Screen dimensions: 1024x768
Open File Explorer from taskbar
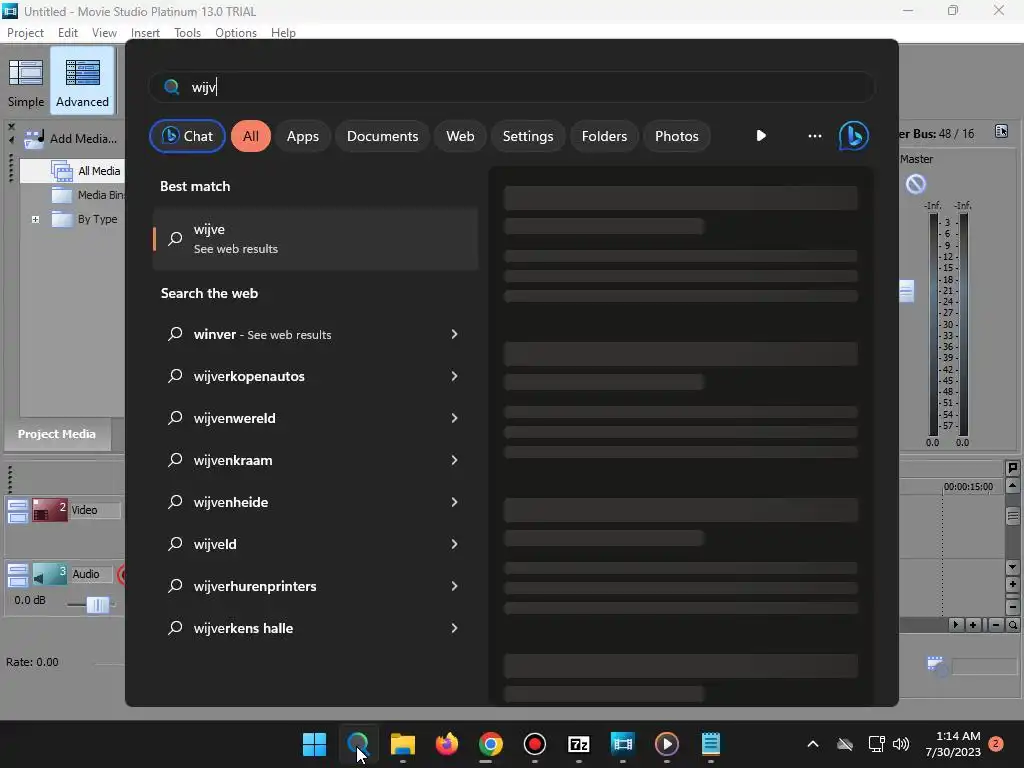point(402,744)
